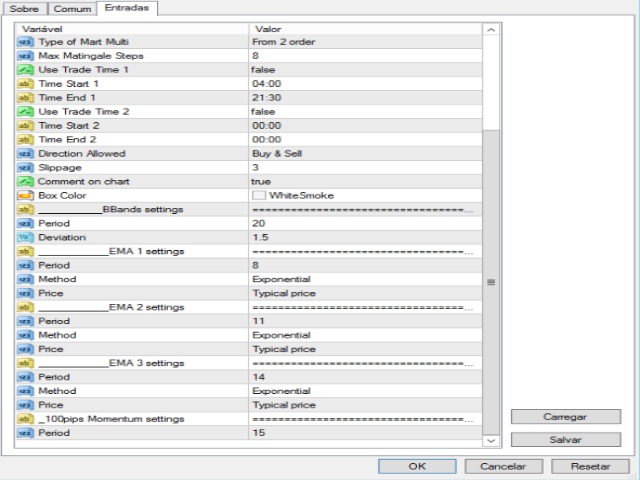Click the WhiteSmoke color swatch
The height and width of the screenshot is (480, 640).
pyautogui.click(x=259, y=196)
